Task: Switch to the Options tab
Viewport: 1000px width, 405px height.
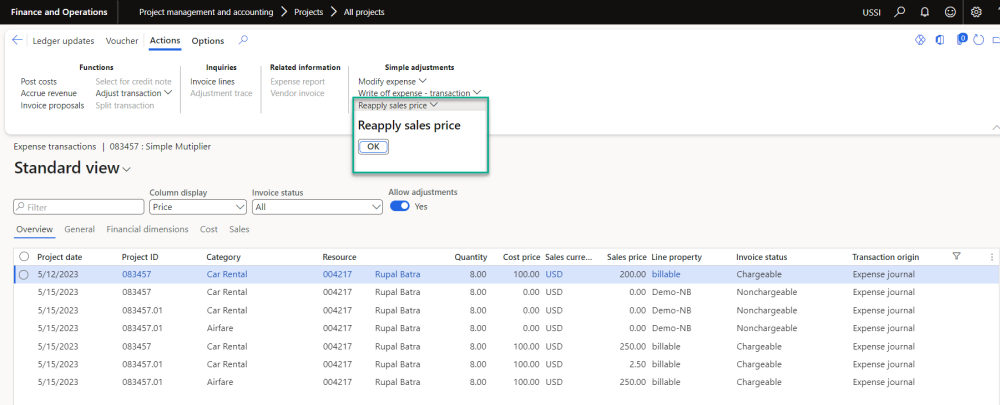Action: 208,41
